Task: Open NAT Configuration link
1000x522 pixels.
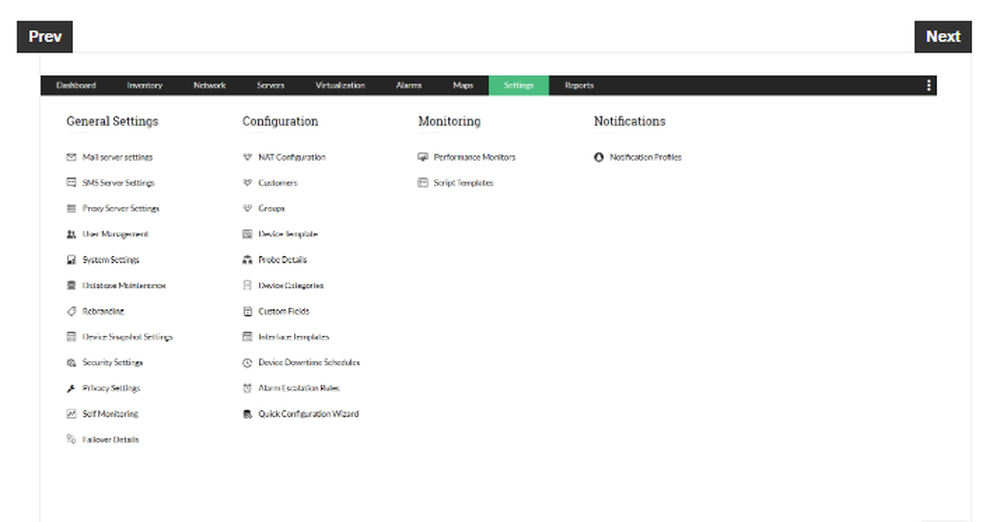Action: [x=292, y=157]
